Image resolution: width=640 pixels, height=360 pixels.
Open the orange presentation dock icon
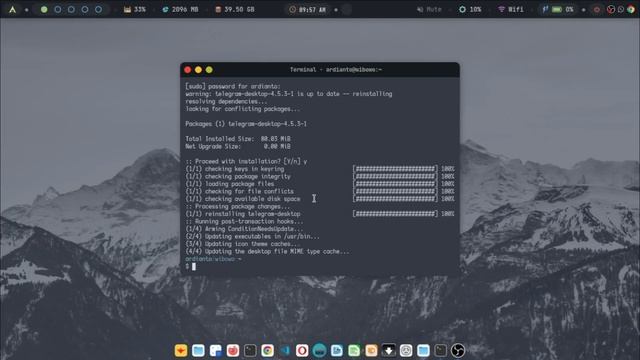coord(371,350)
